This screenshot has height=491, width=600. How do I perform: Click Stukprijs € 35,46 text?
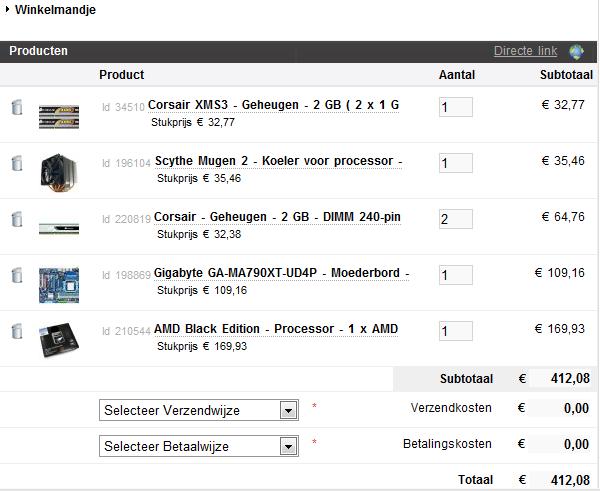tap(199, 178)
